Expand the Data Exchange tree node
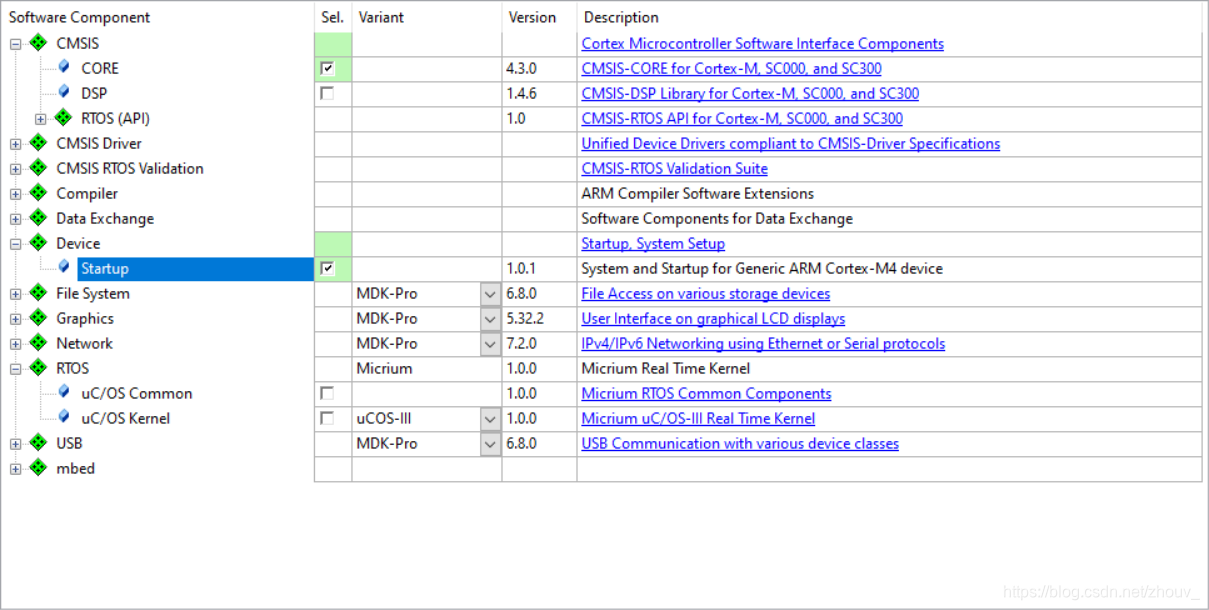 click(x=16, y=219)
